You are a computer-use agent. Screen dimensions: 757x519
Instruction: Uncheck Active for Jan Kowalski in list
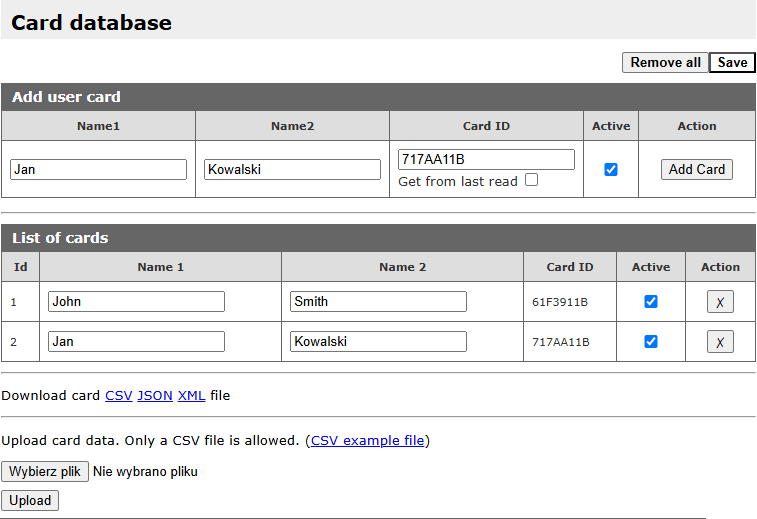click(x=651, y=342)
